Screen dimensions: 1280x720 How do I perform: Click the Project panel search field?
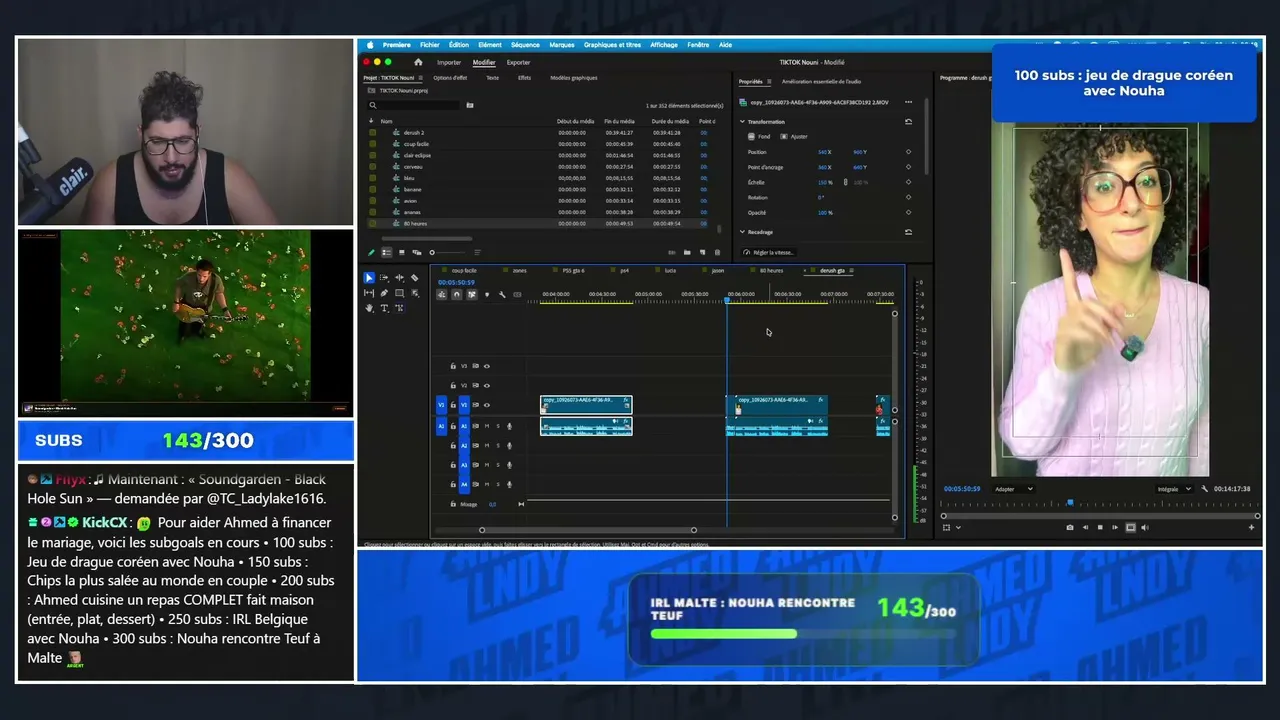click(414, 105)
